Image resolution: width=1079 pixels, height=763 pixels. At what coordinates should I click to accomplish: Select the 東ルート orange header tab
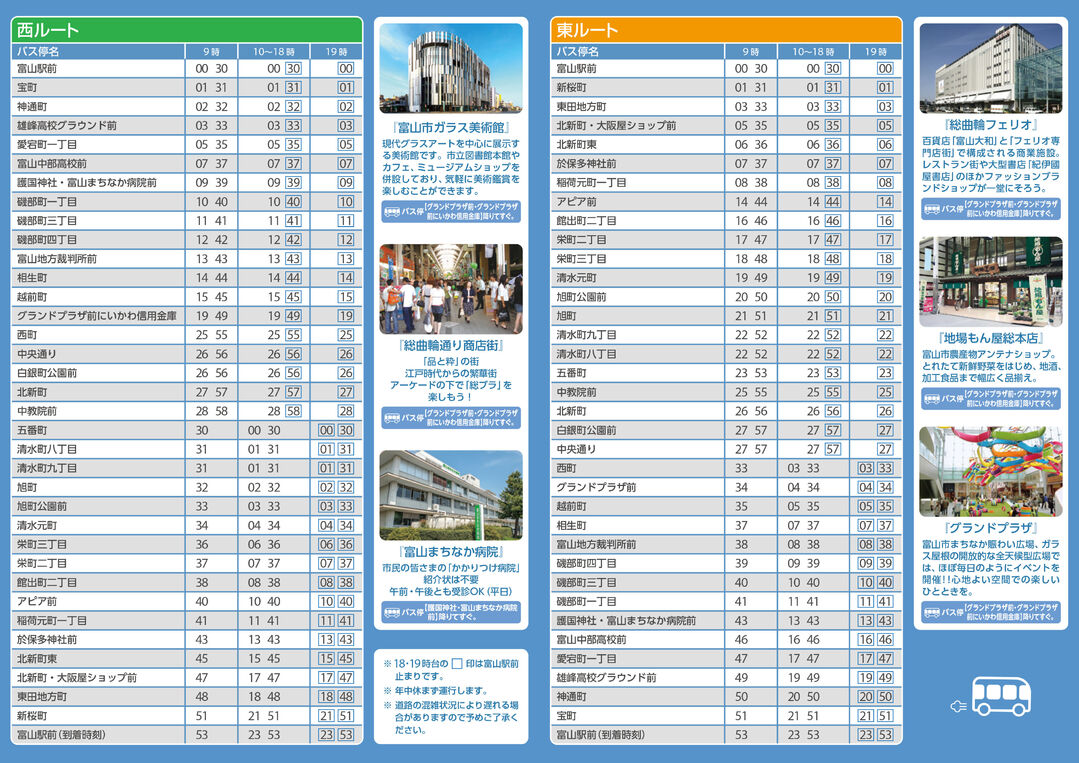726,30
